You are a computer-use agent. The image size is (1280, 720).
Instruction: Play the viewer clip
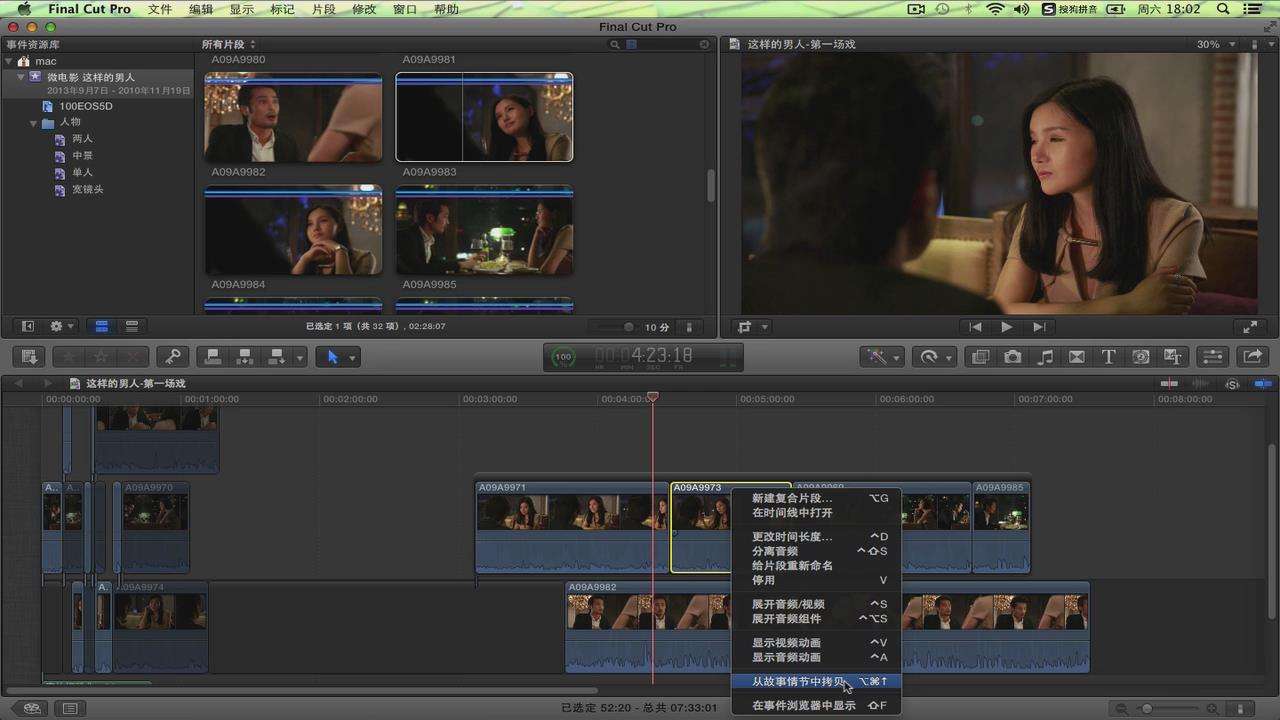pos(1007,327)
